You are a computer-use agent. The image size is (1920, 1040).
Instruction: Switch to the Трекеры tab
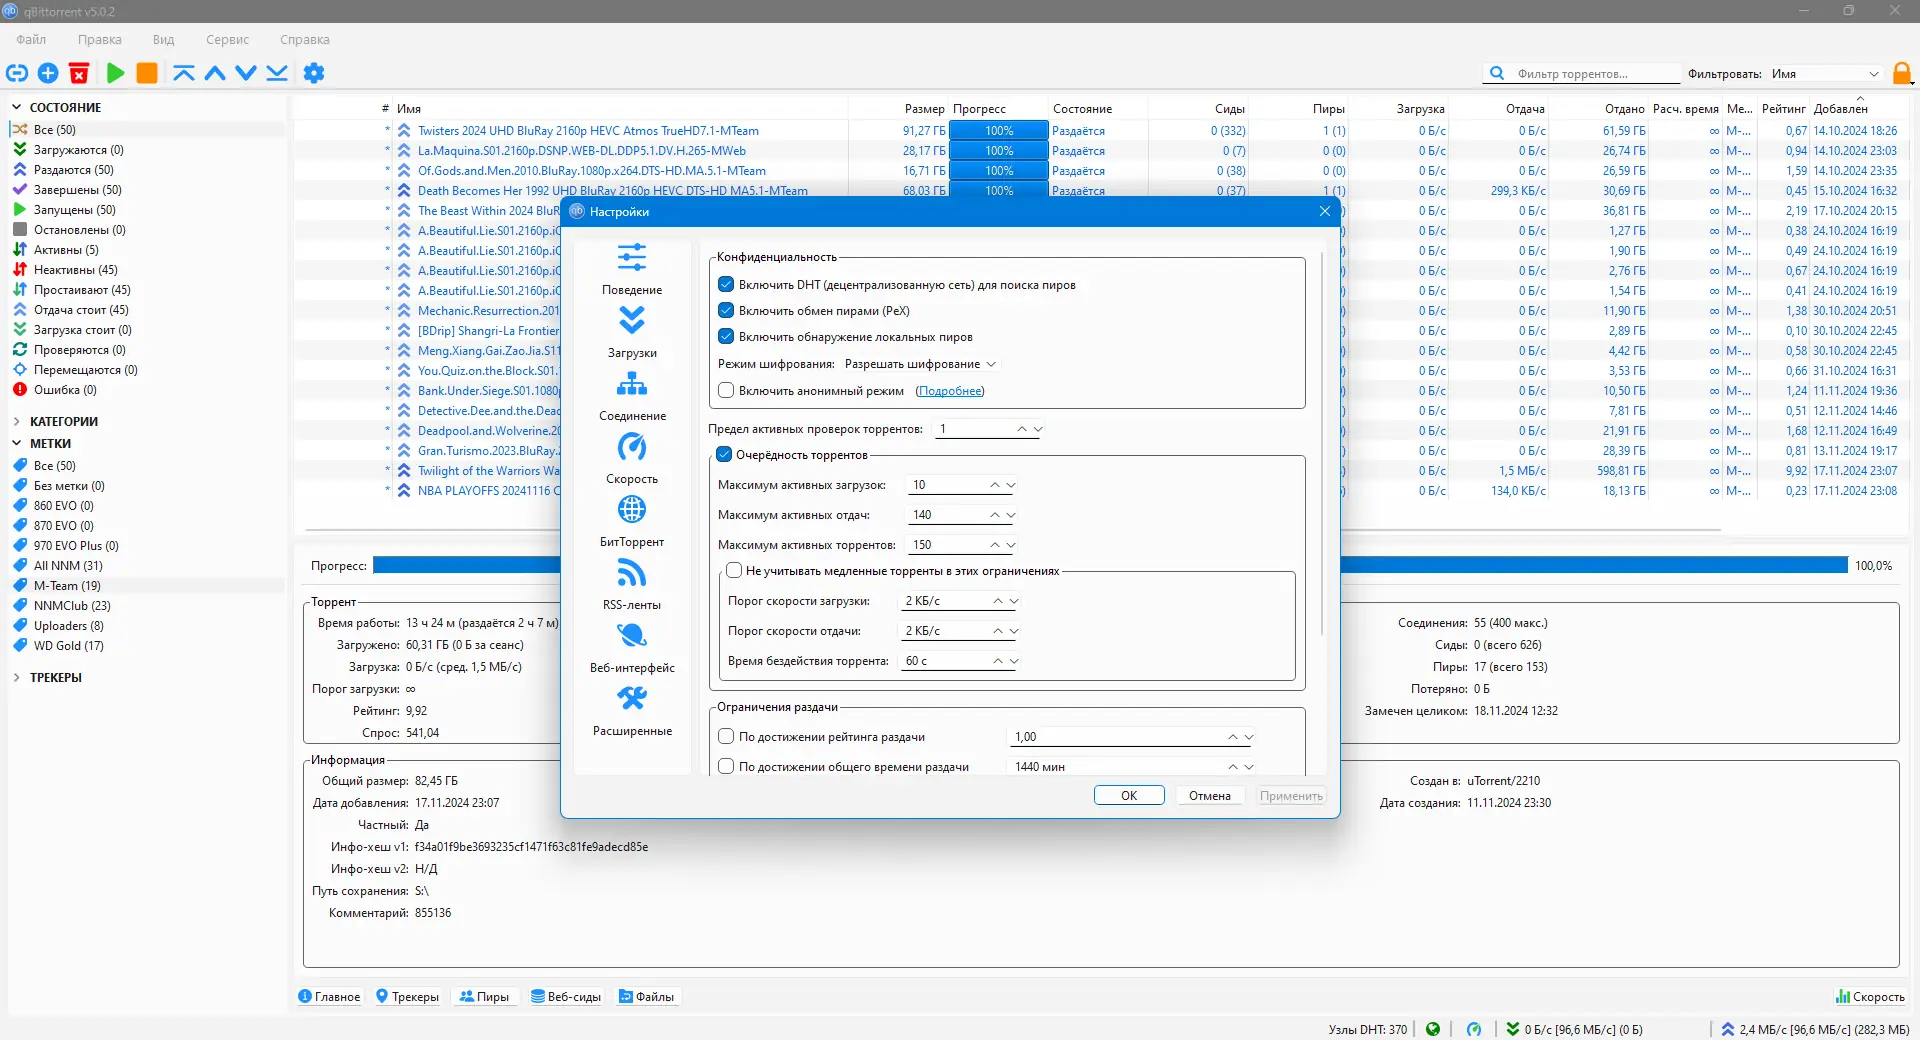click(x=407, y=997)
